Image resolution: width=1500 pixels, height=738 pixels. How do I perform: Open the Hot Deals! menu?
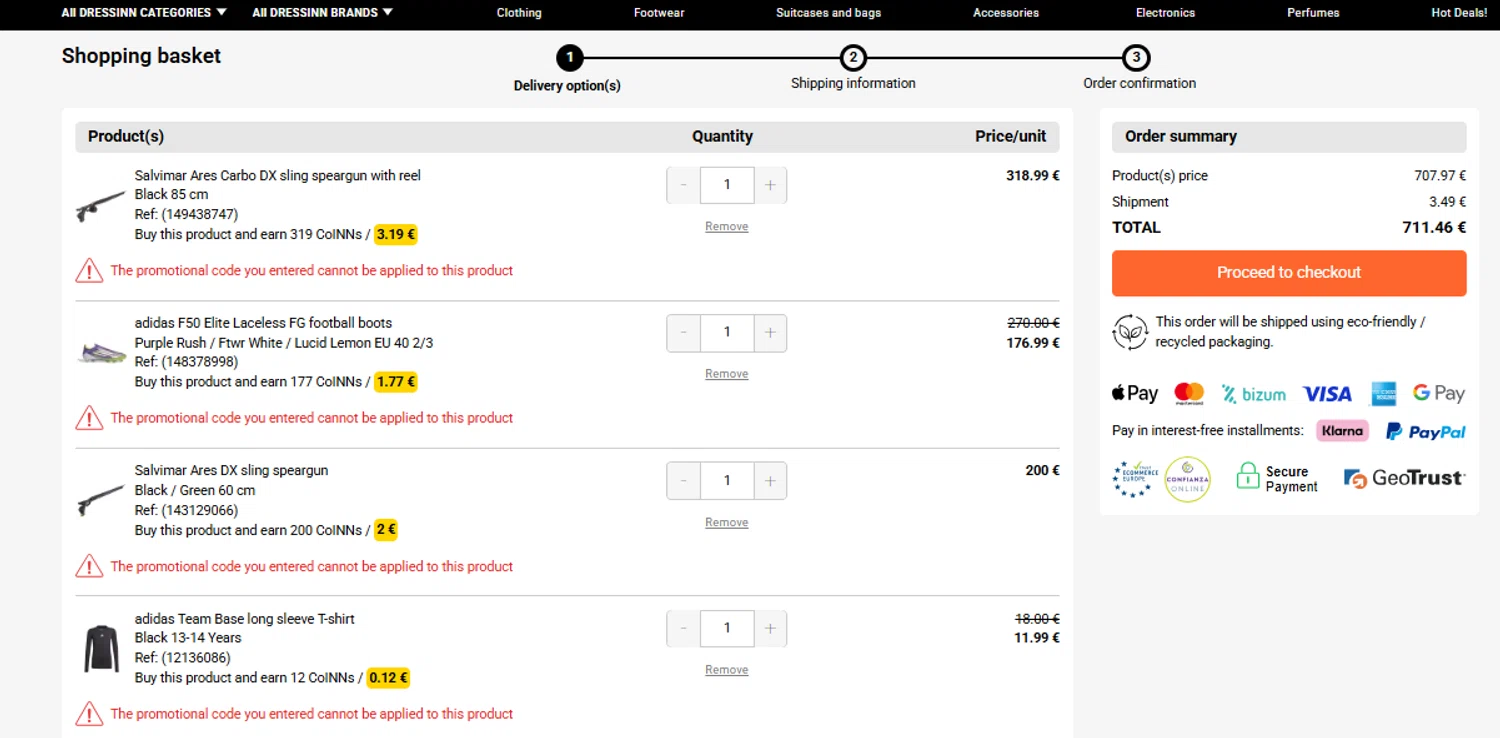click(x=1459, y=13)
